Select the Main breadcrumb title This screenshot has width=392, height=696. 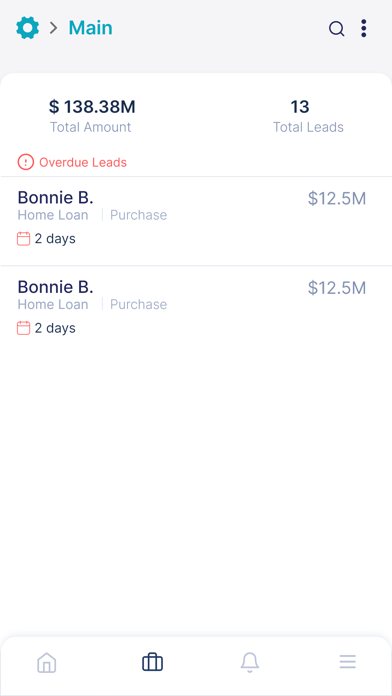(91, 28)
